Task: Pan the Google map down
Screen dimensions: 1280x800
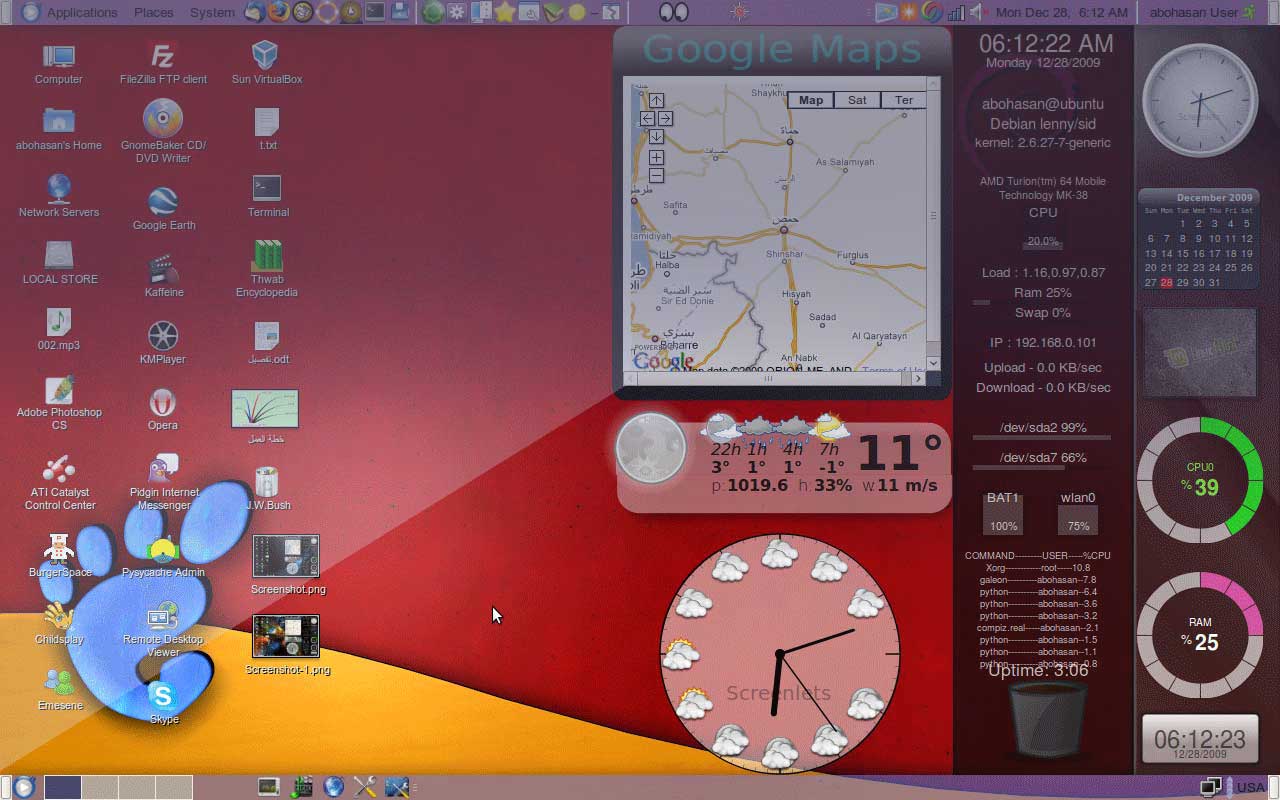Action: tap(656, 136)
